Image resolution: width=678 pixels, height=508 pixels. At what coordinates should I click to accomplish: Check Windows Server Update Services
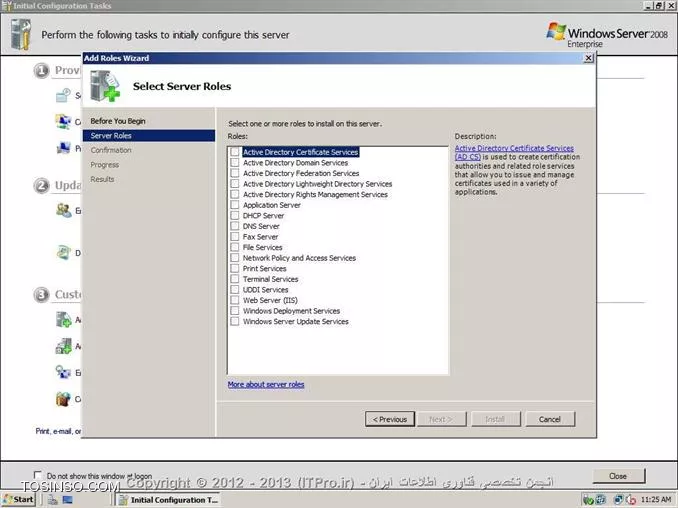point(234,321)
